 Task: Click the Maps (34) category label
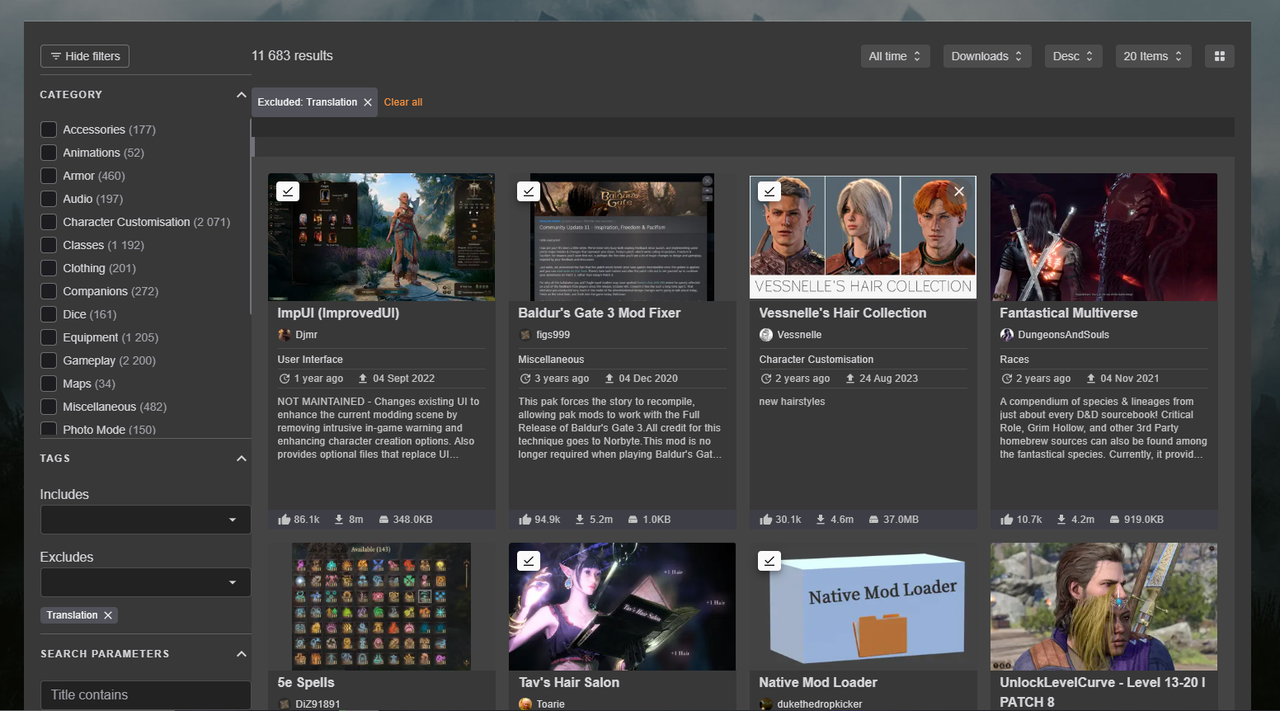89,383
